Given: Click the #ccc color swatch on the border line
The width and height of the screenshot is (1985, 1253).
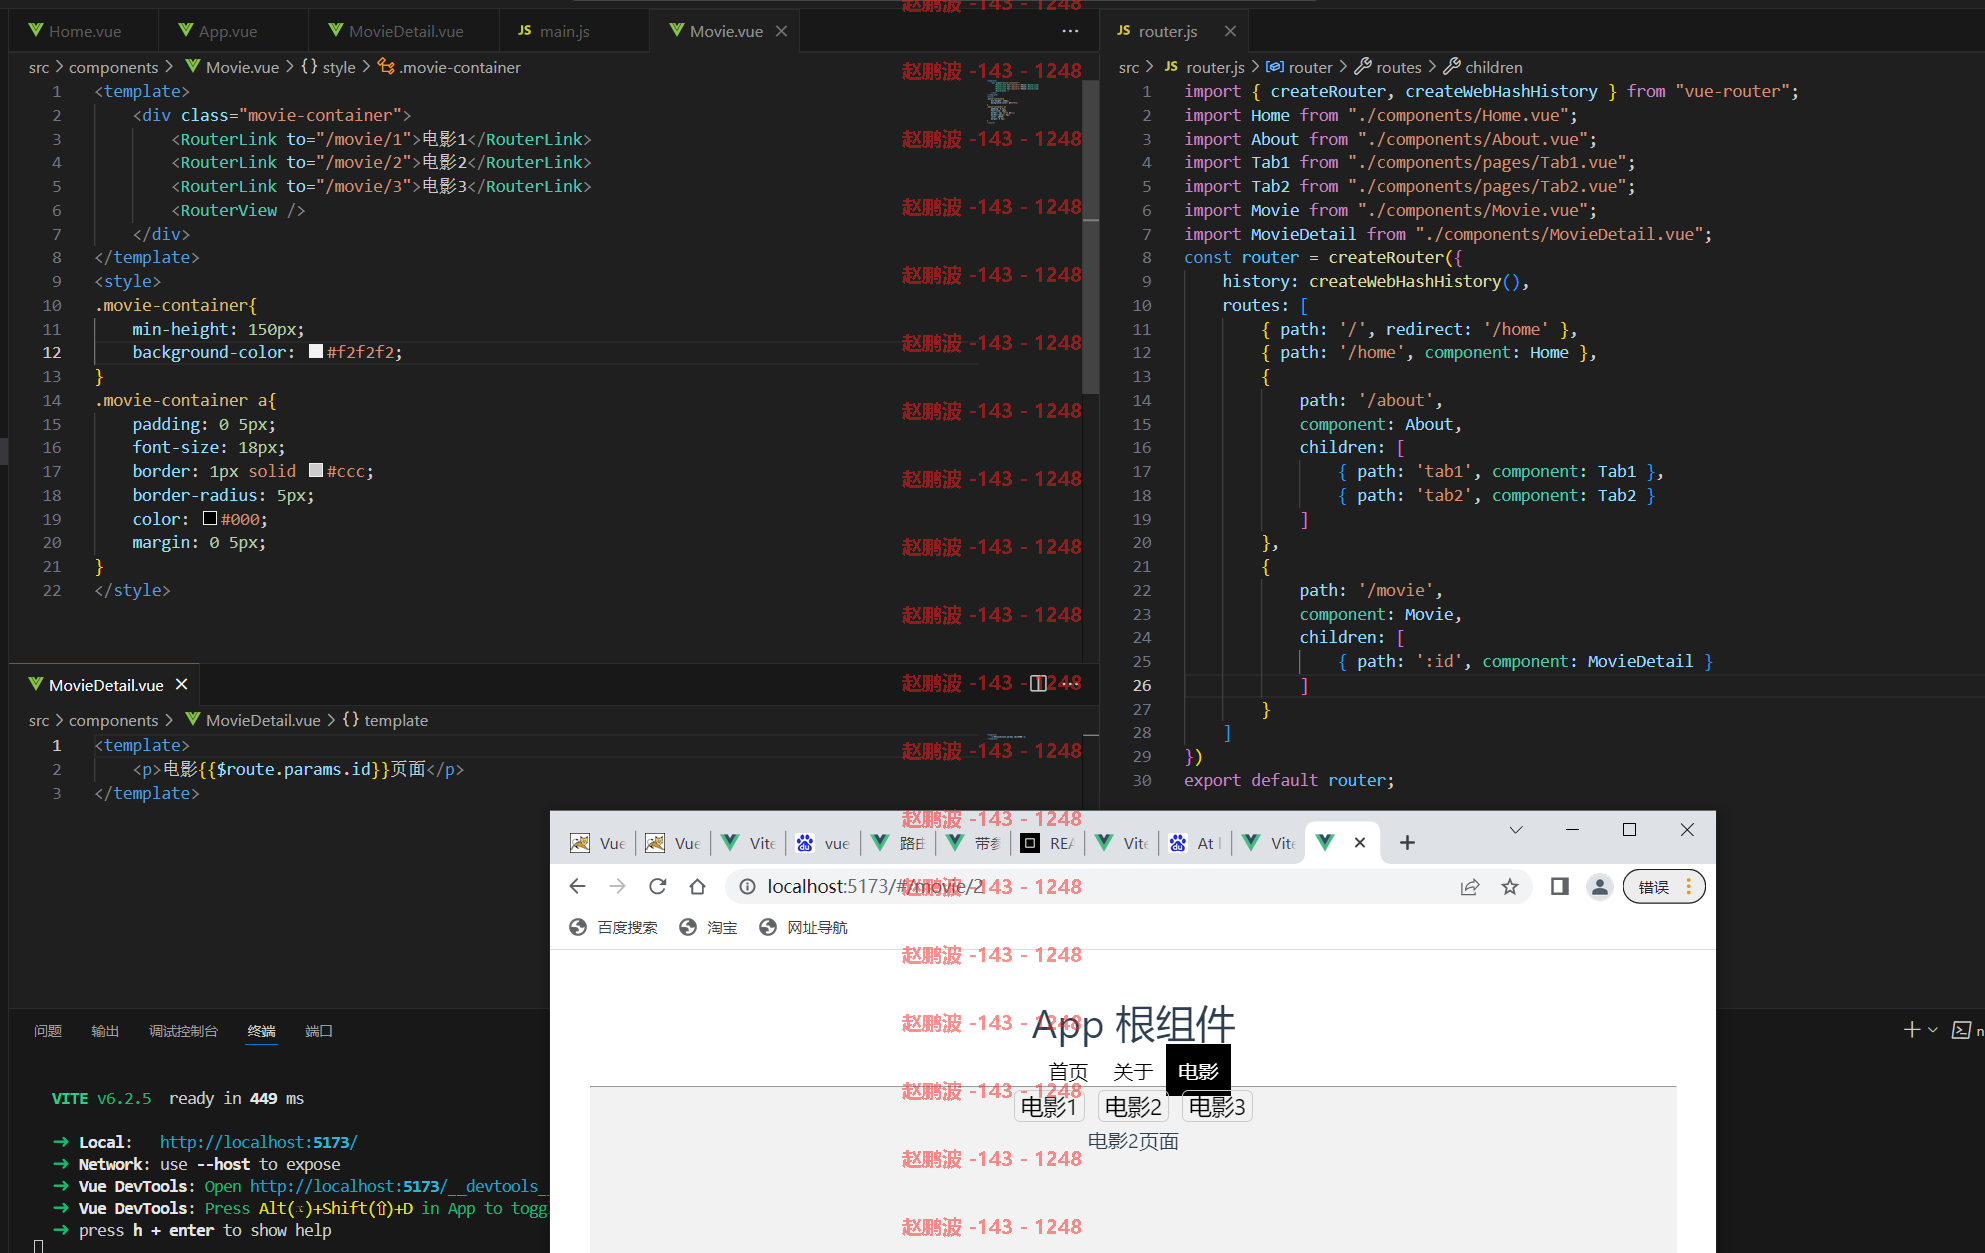Looking at the screenshot, I should pyautogui.click(x=316, y=471).
